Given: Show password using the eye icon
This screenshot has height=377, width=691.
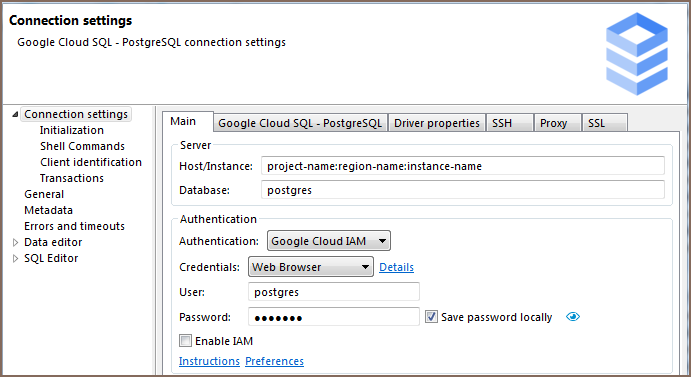Looking at the screenshot, I should click(573, 317).
